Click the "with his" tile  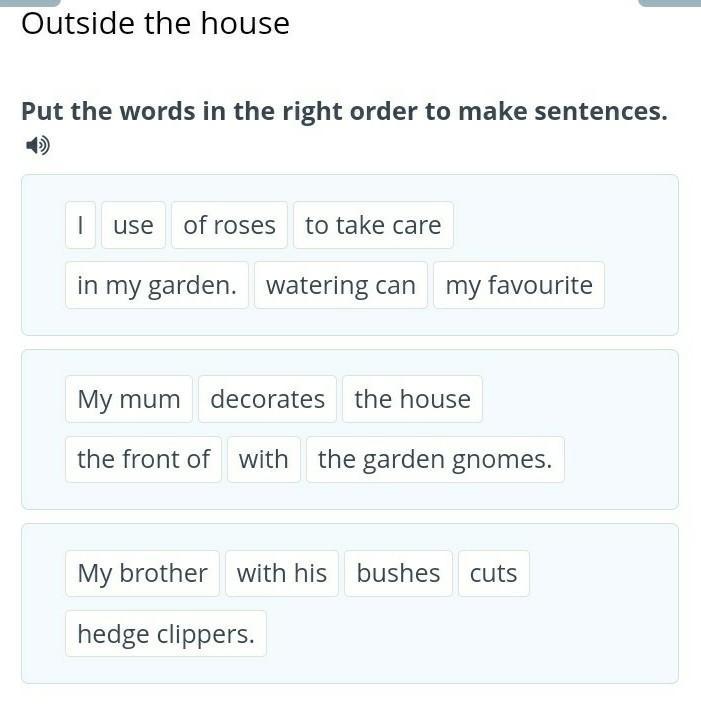pos(282,573)
